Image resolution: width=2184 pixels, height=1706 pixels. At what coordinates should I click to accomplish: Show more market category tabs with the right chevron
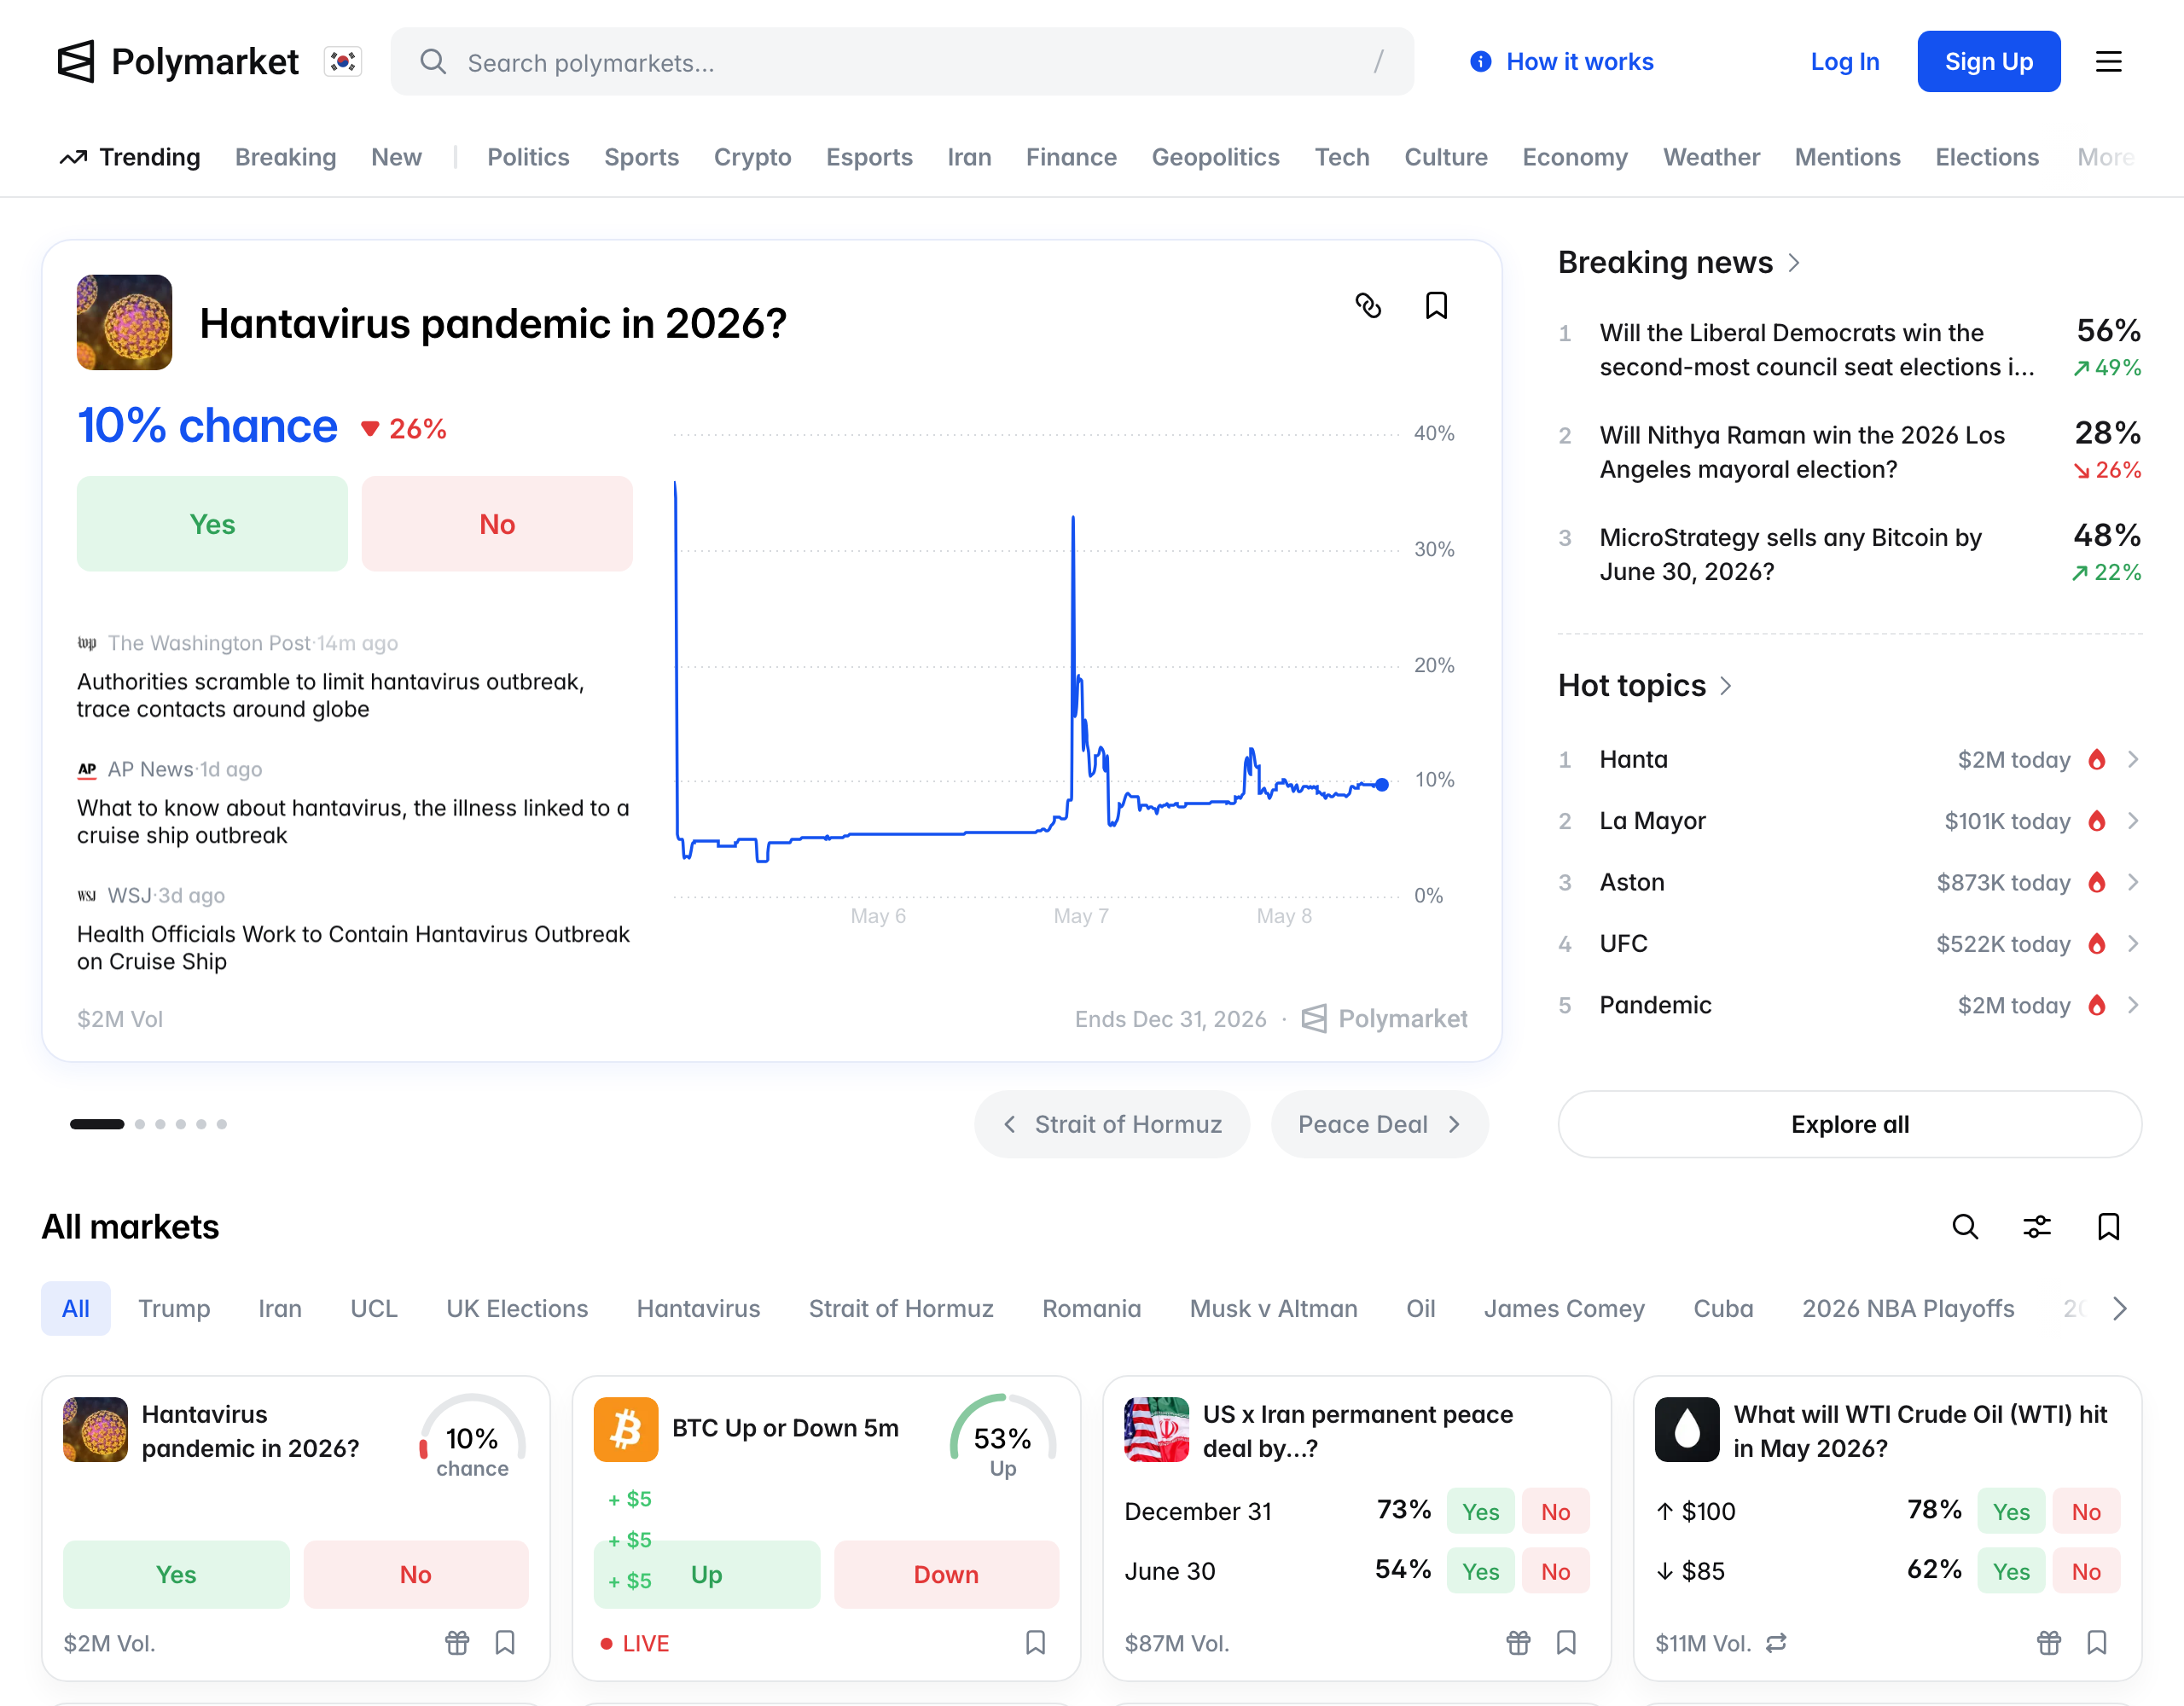(2119, 1308)
